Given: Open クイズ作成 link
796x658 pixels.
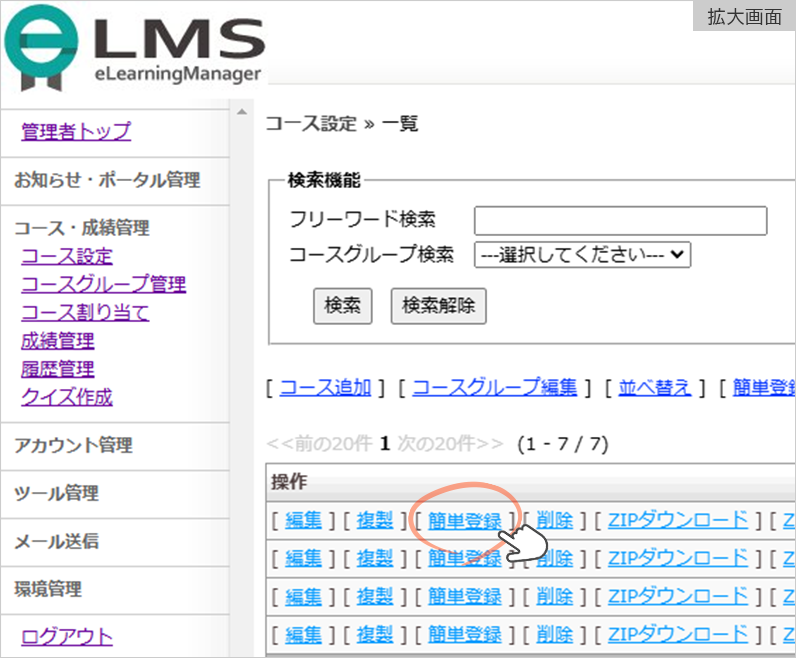Looking at the screenshot, I should 67,397.
